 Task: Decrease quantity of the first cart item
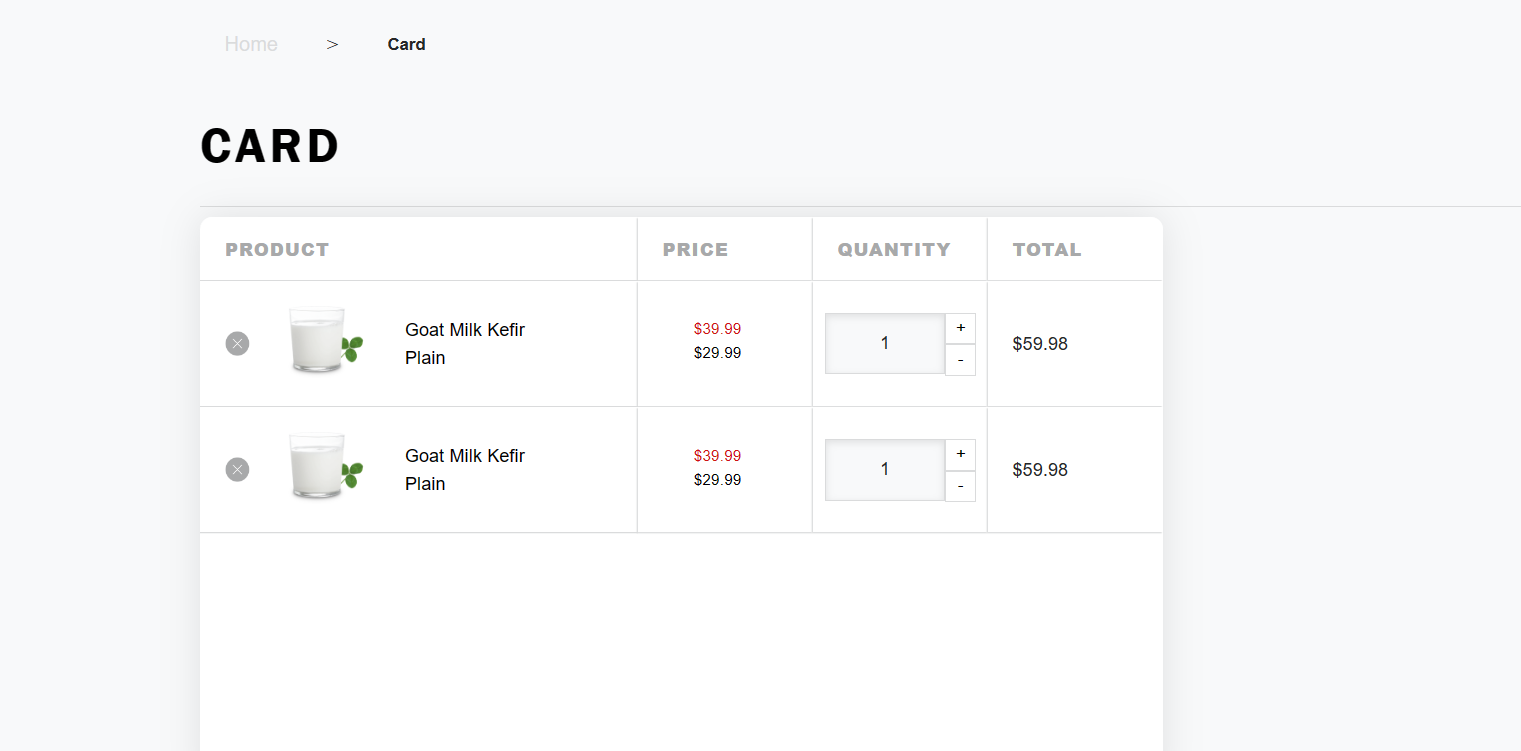tap(960, 360)
